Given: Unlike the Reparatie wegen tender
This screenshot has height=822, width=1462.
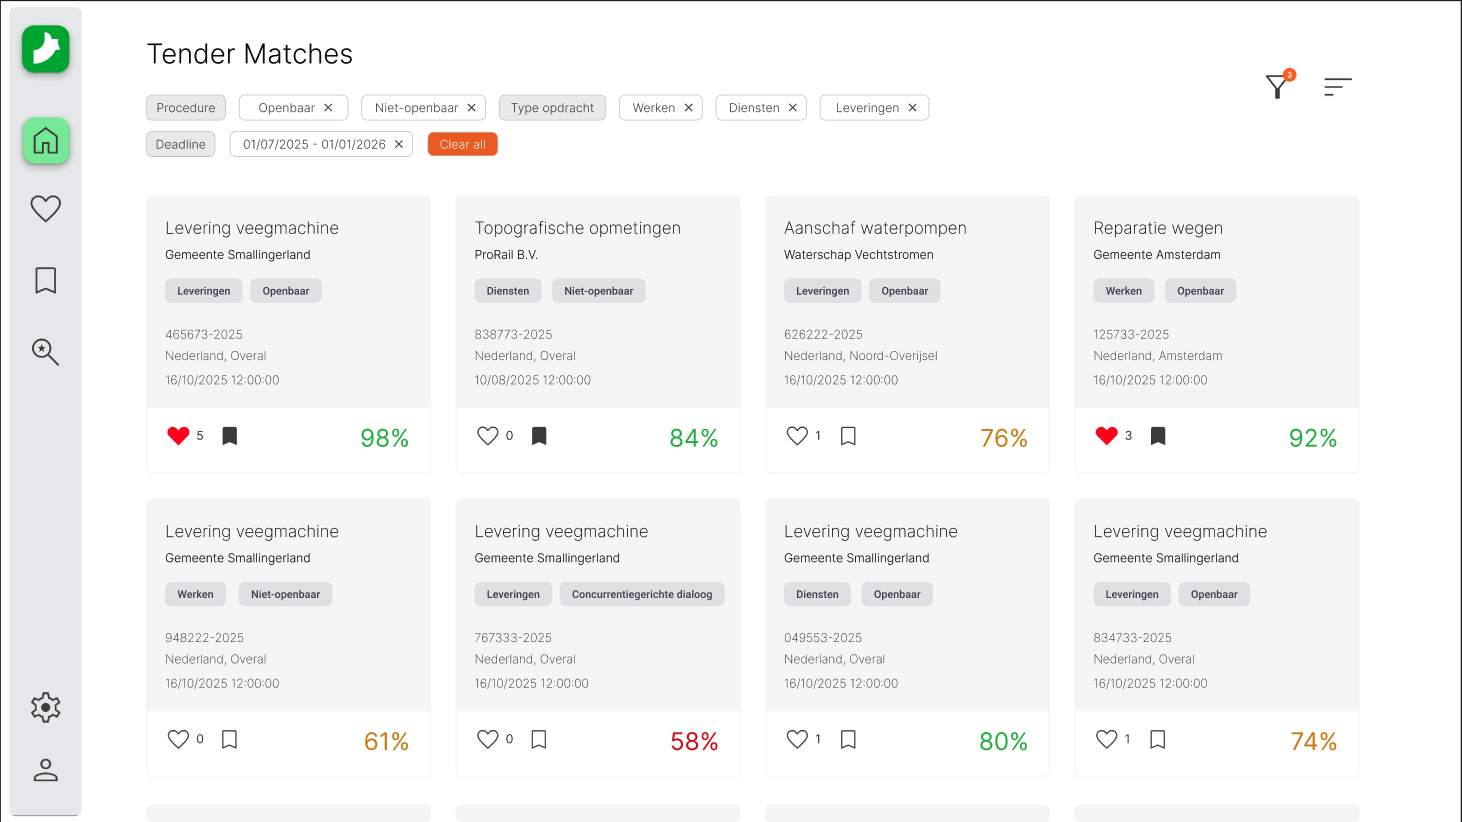Looking at the screenshot, I should click(1106, 436).
